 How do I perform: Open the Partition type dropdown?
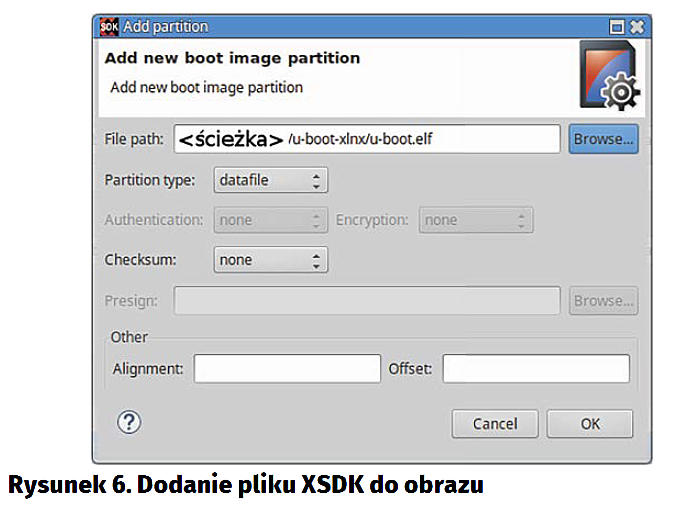271,180
